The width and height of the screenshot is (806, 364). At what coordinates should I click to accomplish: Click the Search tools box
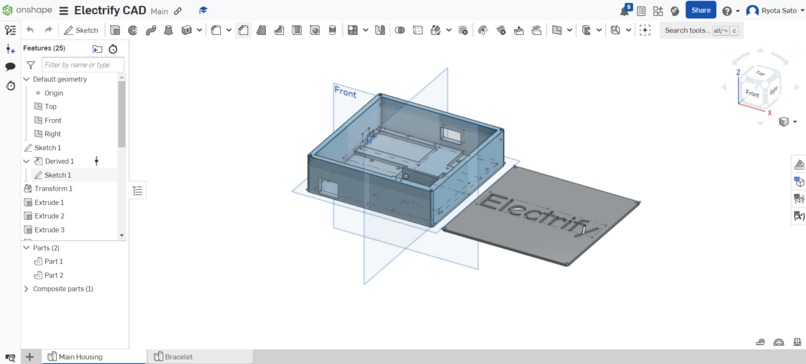click(701, 30)
